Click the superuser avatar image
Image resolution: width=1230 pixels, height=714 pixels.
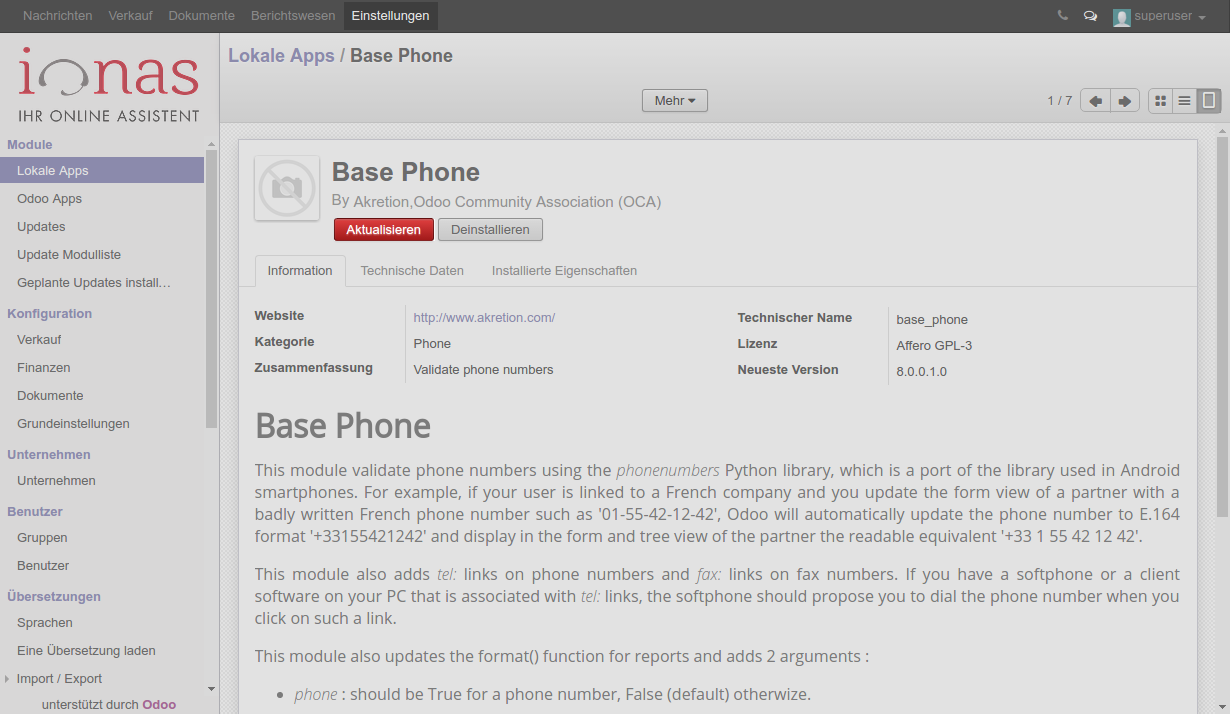[x=1122, y=17]
